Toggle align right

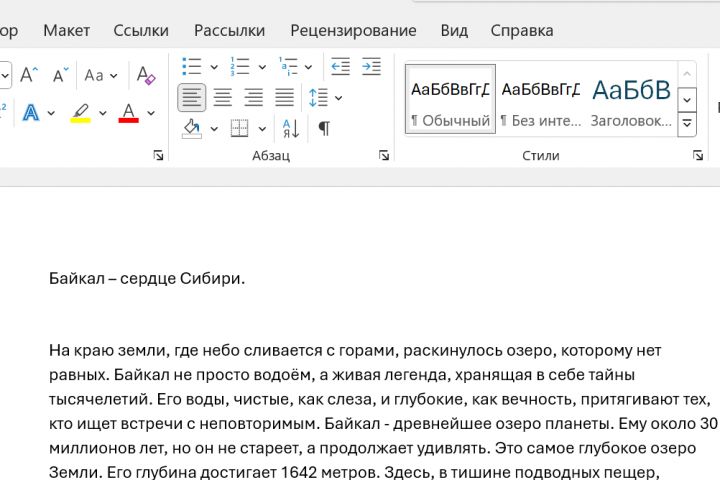coord(253,97)
